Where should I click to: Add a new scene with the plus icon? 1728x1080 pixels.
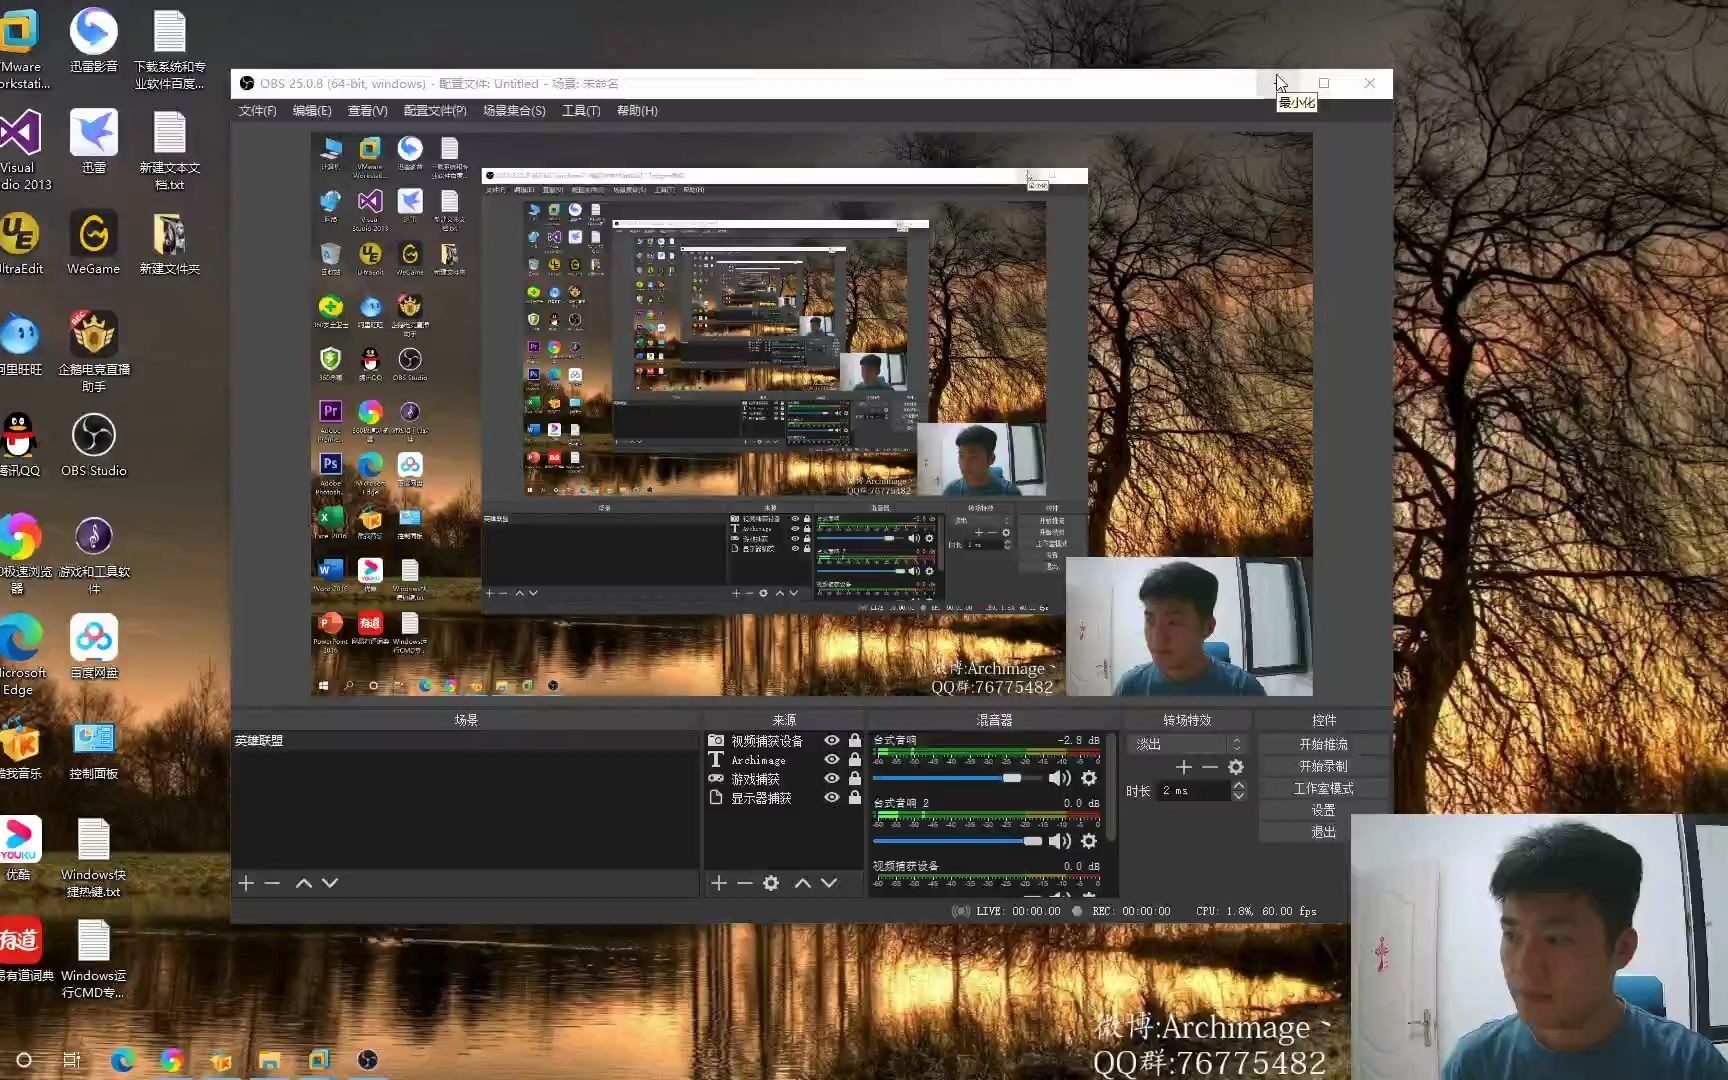[x=246, y=883]
